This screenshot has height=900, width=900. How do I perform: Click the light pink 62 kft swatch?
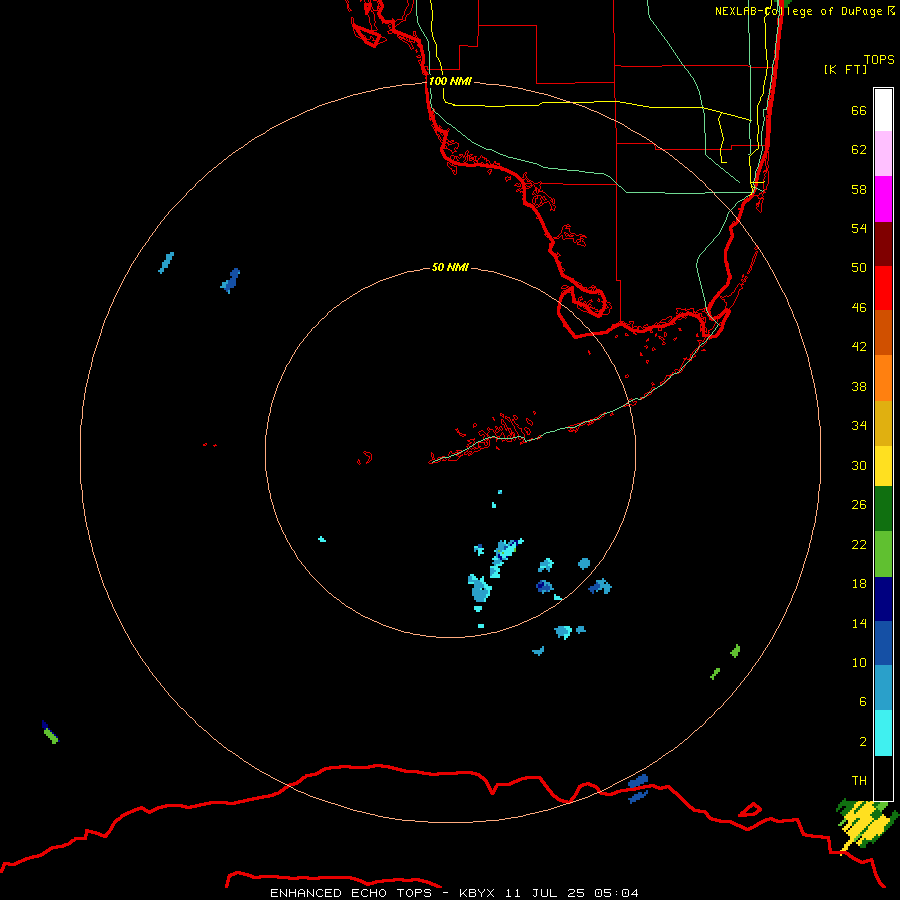click(x=883, y=154)
